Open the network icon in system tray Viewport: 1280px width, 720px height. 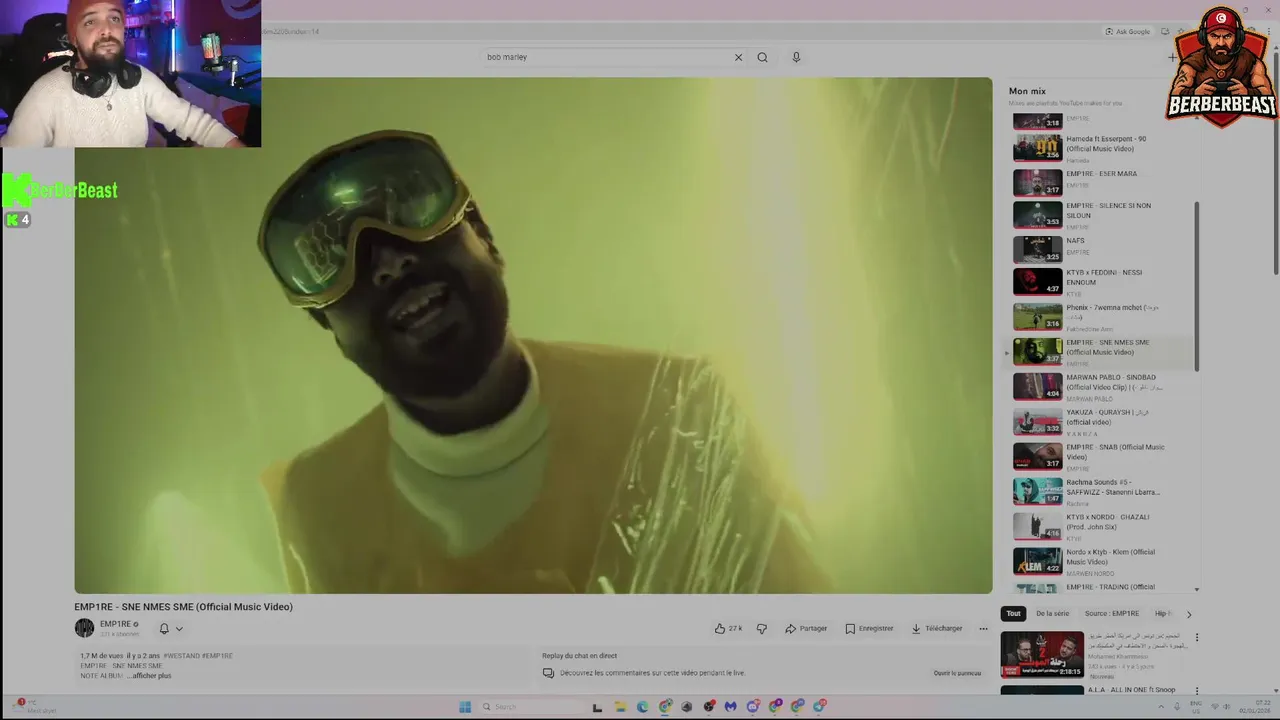coord(1213,707)
